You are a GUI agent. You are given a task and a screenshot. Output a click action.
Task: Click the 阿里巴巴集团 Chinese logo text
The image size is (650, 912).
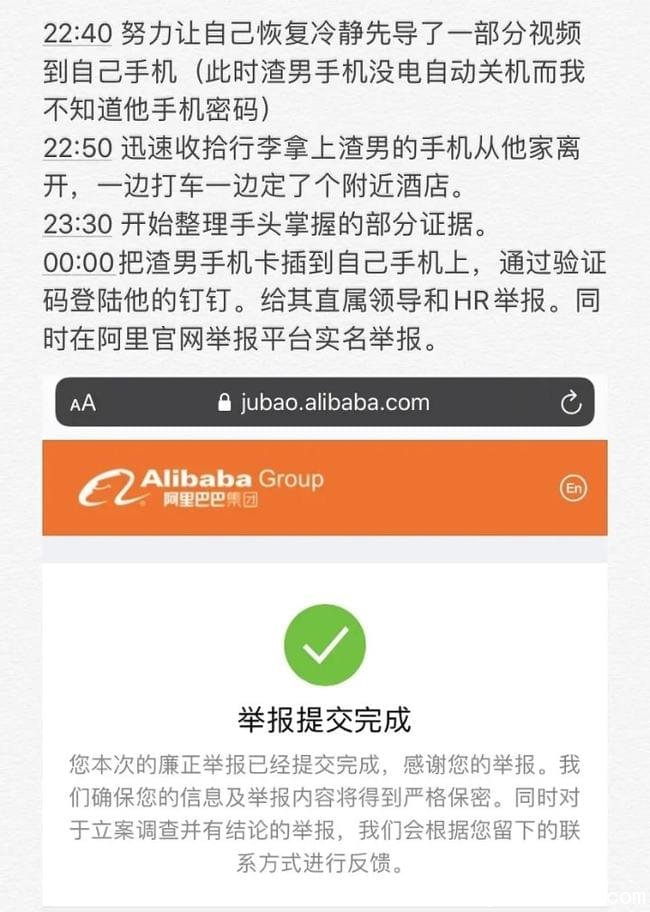tap(210, 500)
